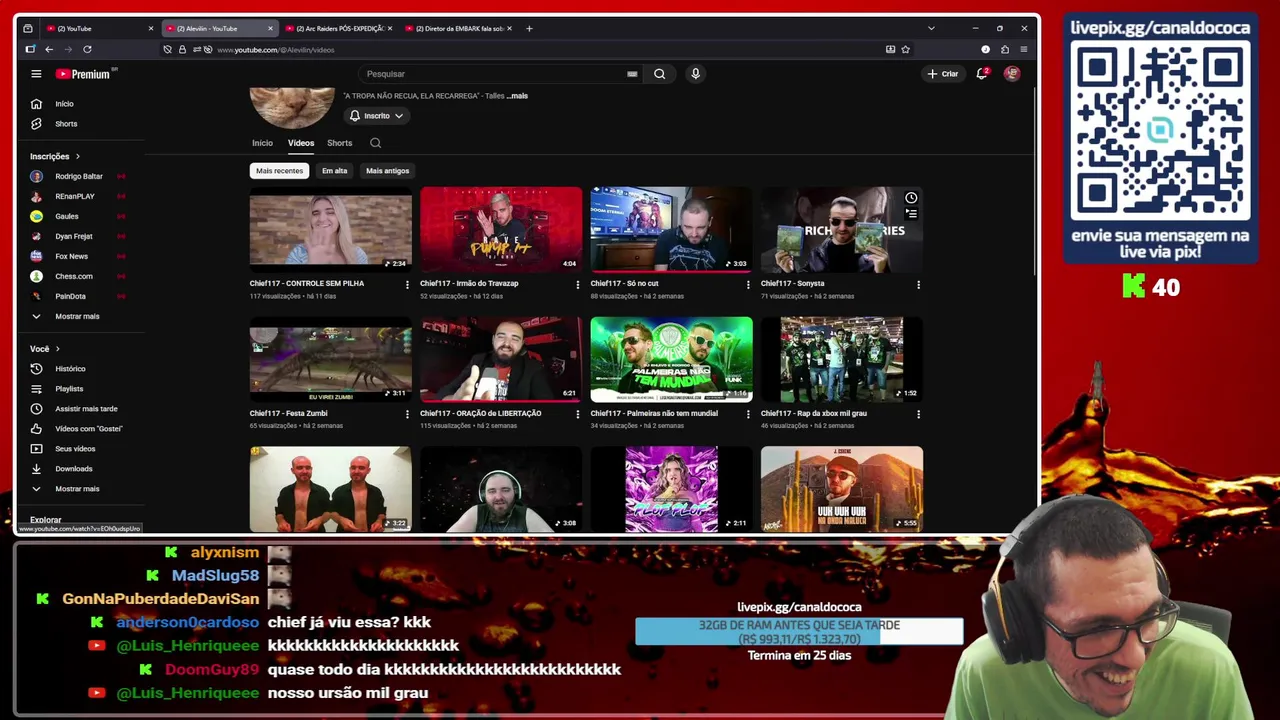This screenshot has width=1280, height=720.
Task: Open options menu for ORAÇÃO de LIBERTAÇÃO
Action: click(x=577, y=414)
